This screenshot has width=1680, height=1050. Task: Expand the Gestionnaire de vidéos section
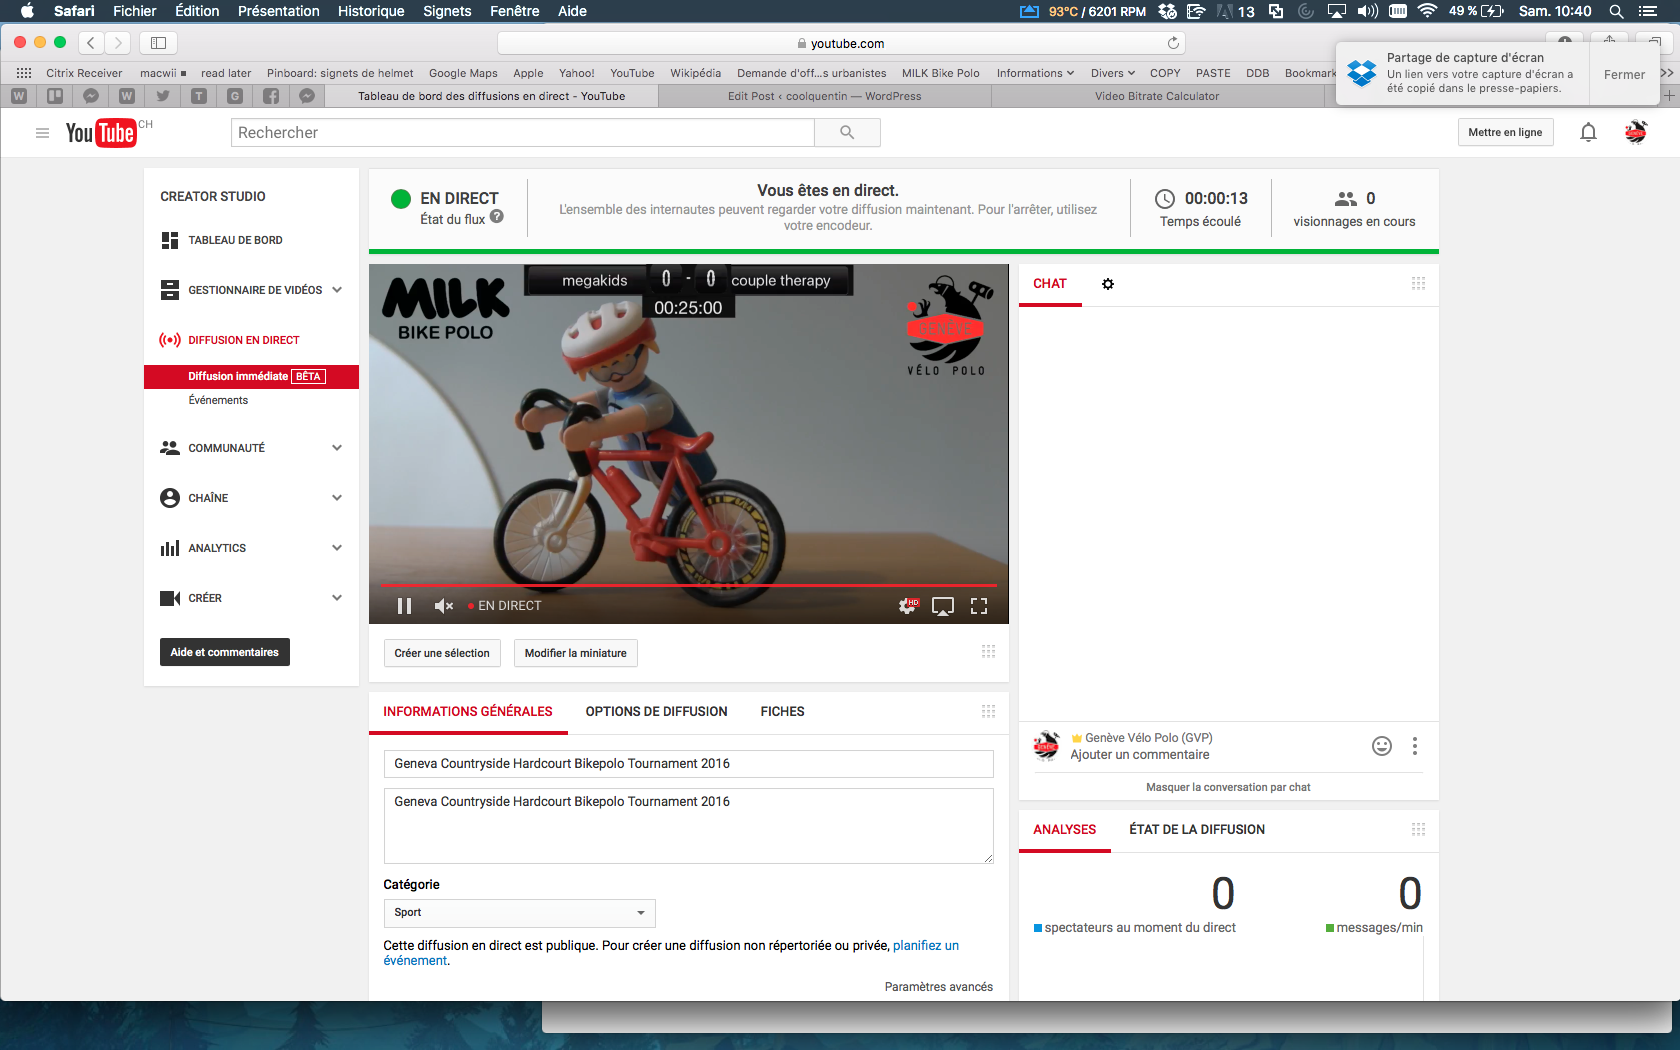[x=337, y=290]
